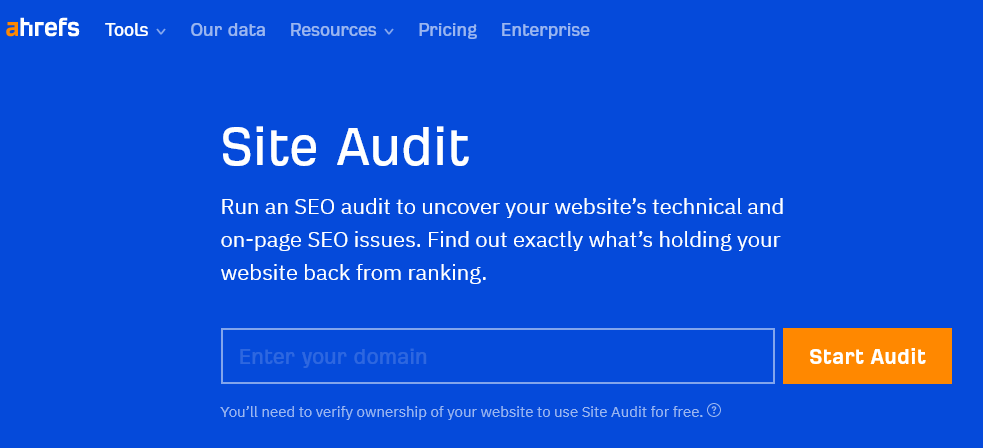Screen dimensions: 983x448
Task: Click the 'Run an SEO audit' description line
Action: click(502, 208)
